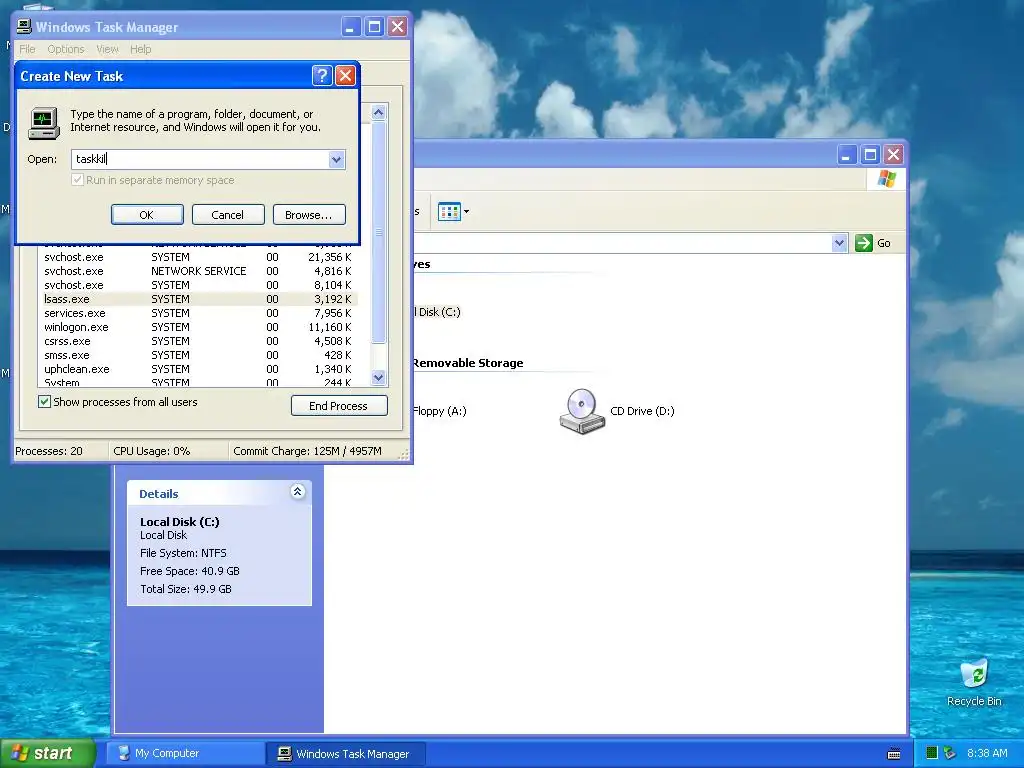This screenshot has width=1024, height=768.
Task: Select the CD Drive (D:) icon
Action: pyautogui.click(x=581, y=411)
